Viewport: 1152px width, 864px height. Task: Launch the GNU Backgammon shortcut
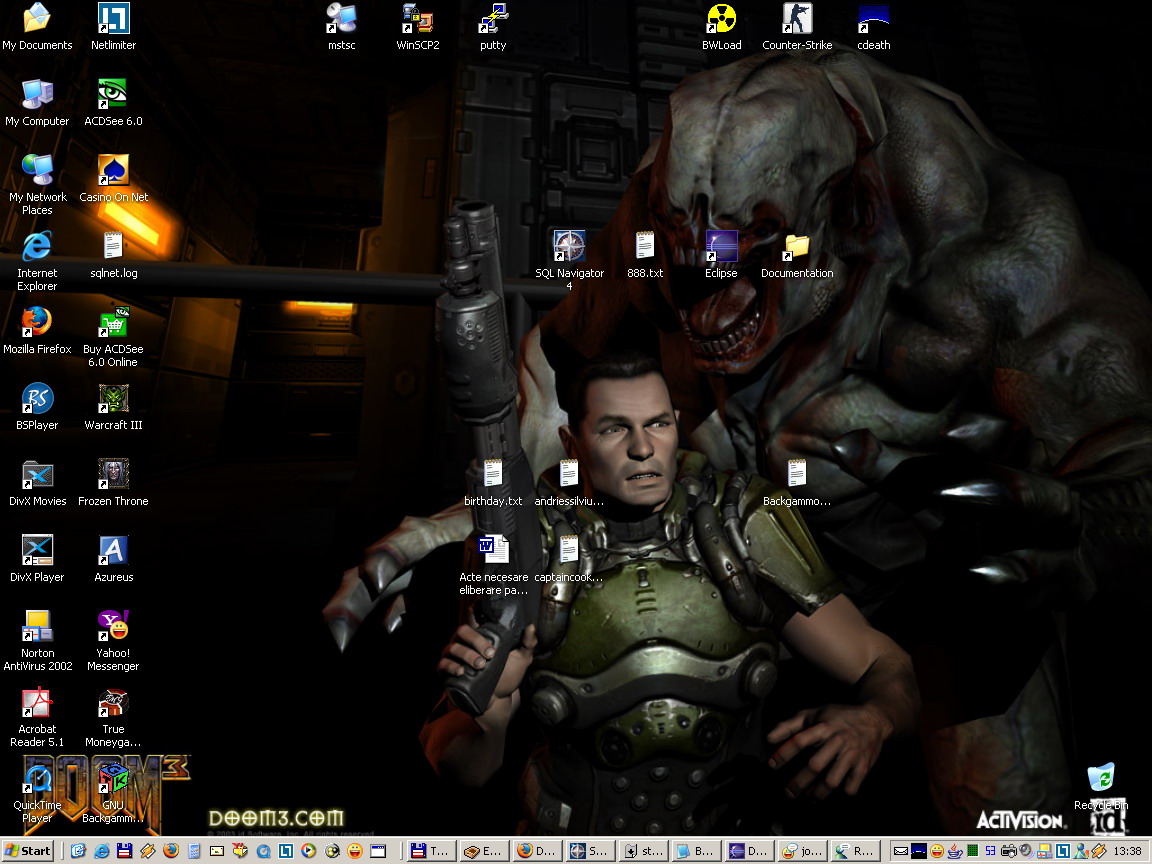[113, 793]
